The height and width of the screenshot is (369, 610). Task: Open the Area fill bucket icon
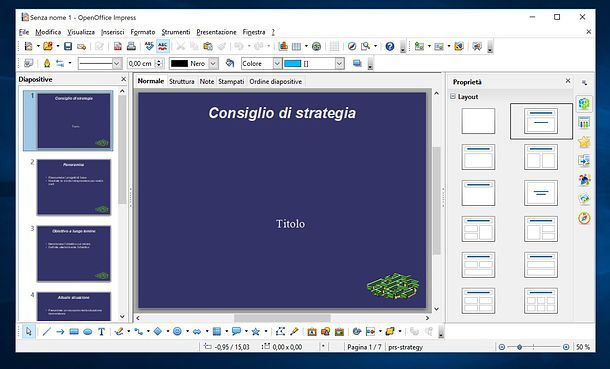click(230, 63)
